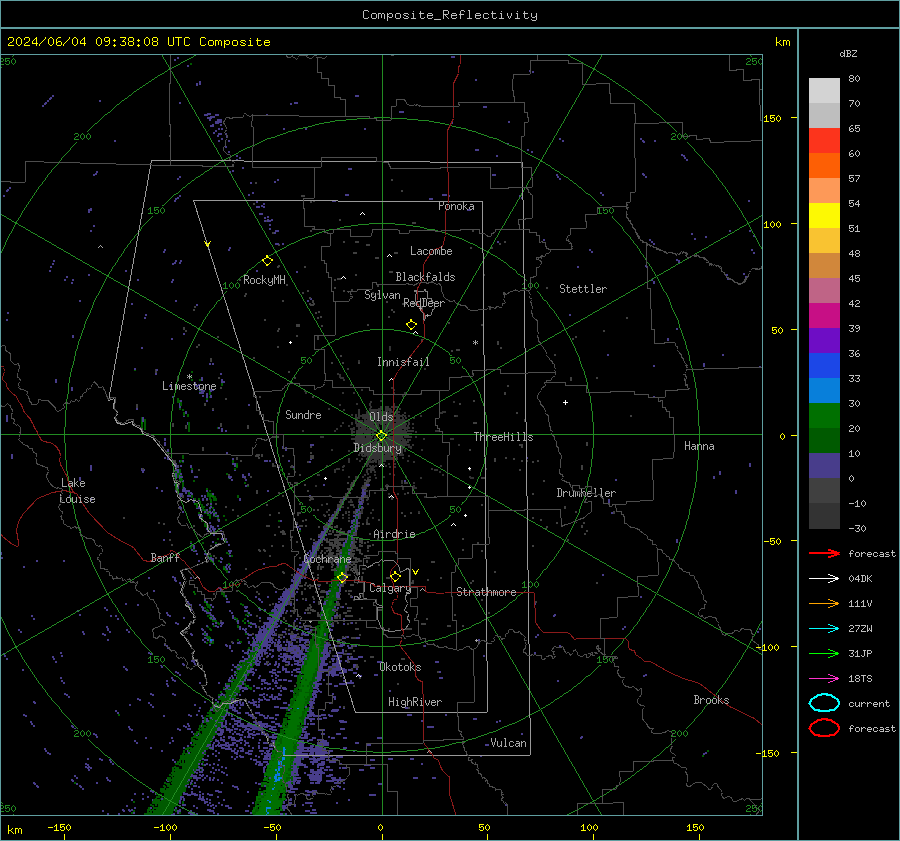The image size is (900, 841).
Task: Click the green 31JP arrow in legend
Action: click(x=824, y=653)
